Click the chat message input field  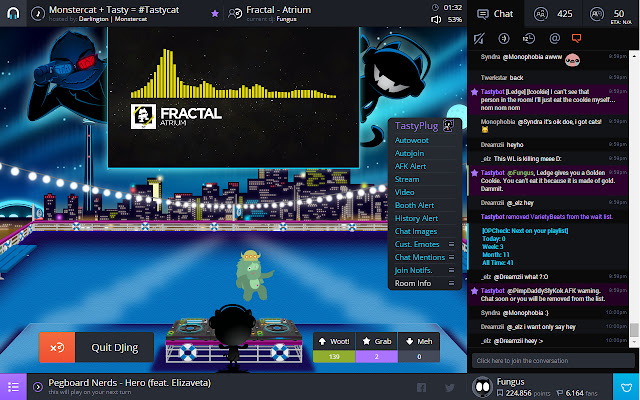click(553, 361)
